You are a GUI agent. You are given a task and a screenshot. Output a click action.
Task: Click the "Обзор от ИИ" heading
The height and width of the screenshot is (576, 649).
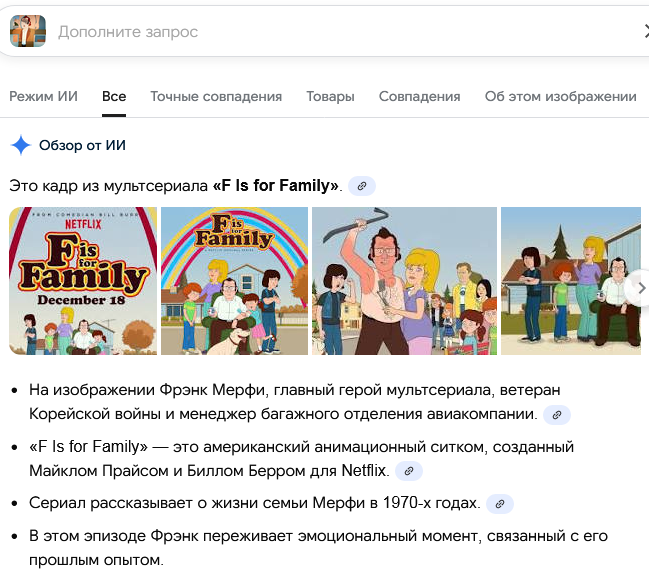(82, 145)
